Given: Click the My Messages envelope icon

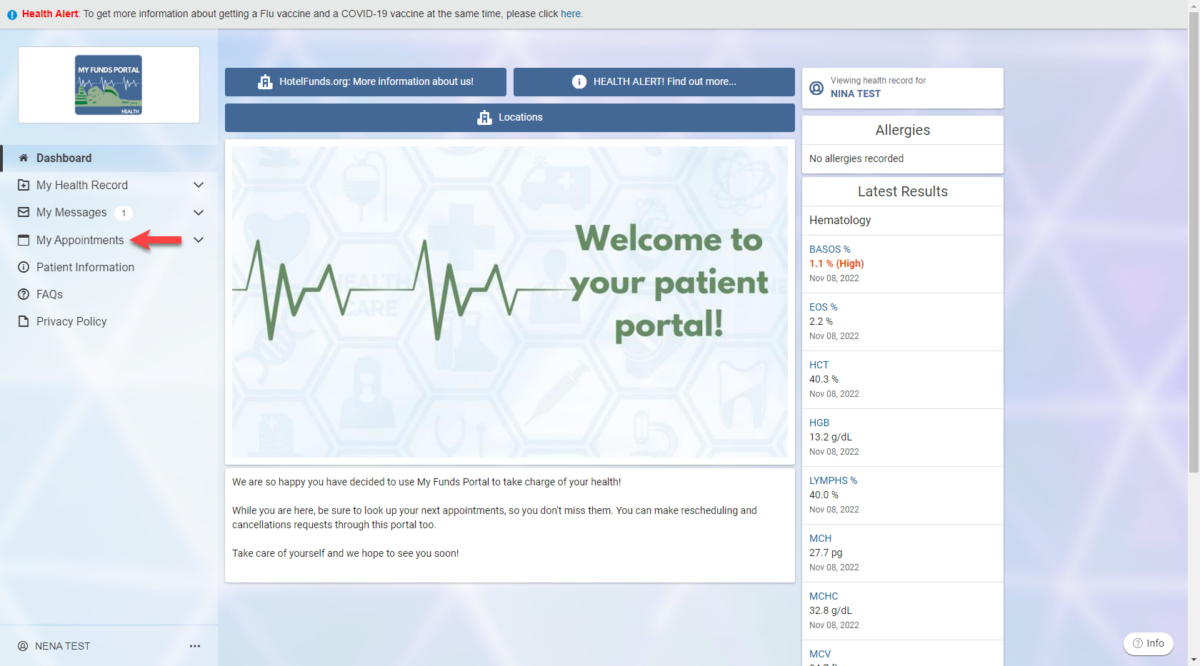Looking at the screenshot, I should pos(24,212).
